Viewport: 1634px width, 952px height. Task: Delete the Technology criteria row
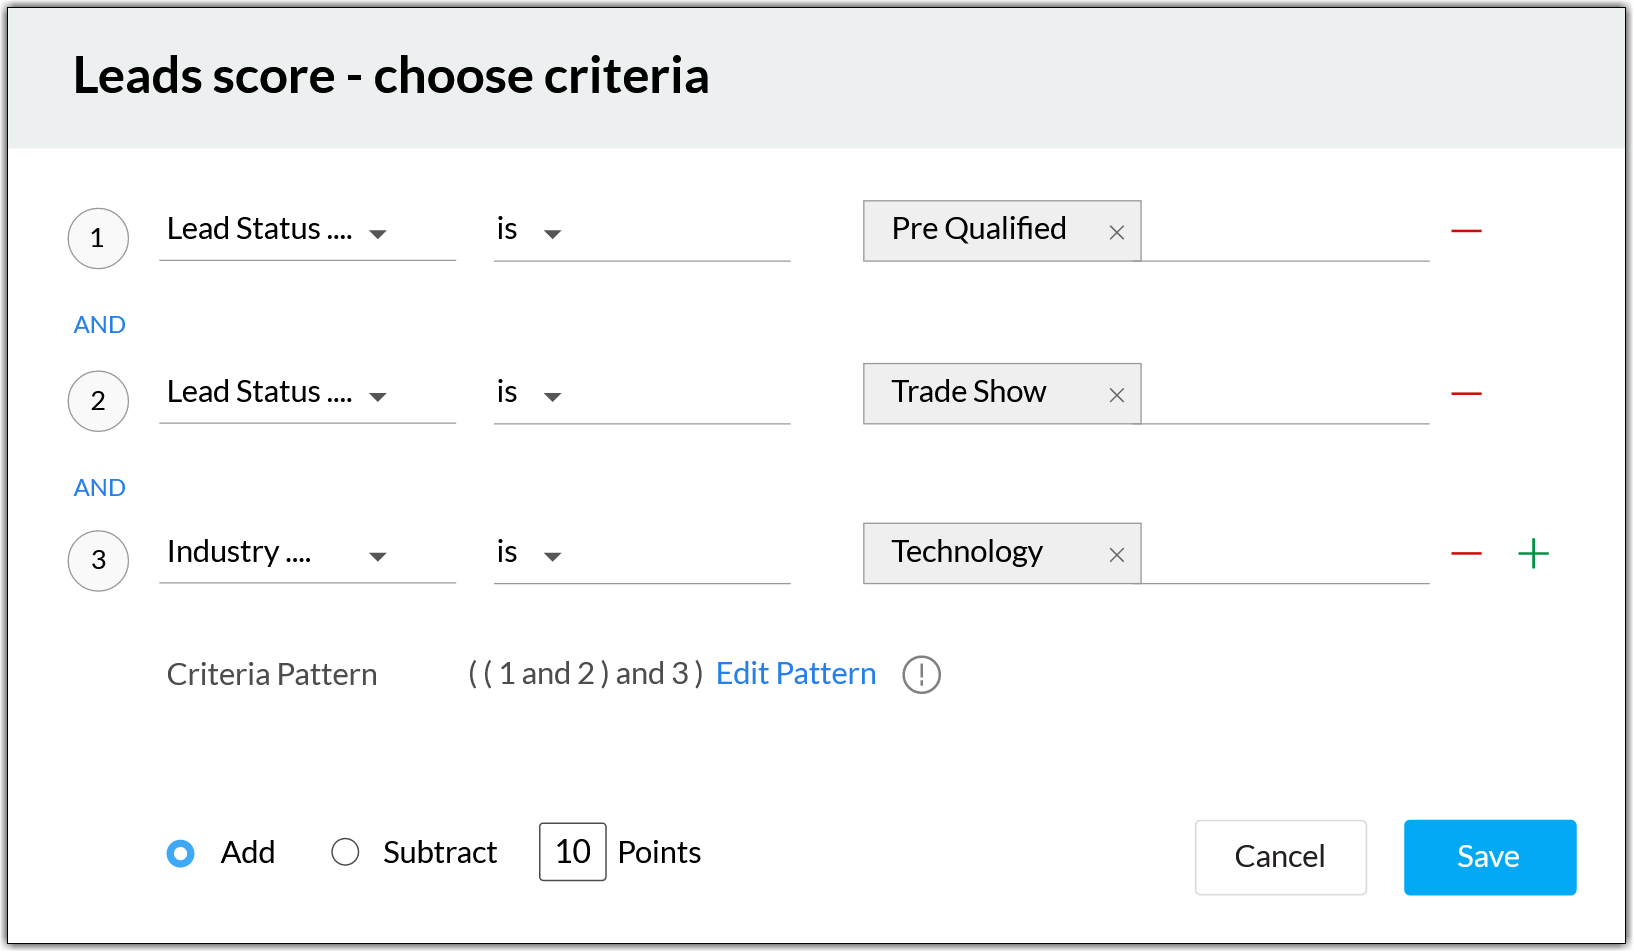1466,554
